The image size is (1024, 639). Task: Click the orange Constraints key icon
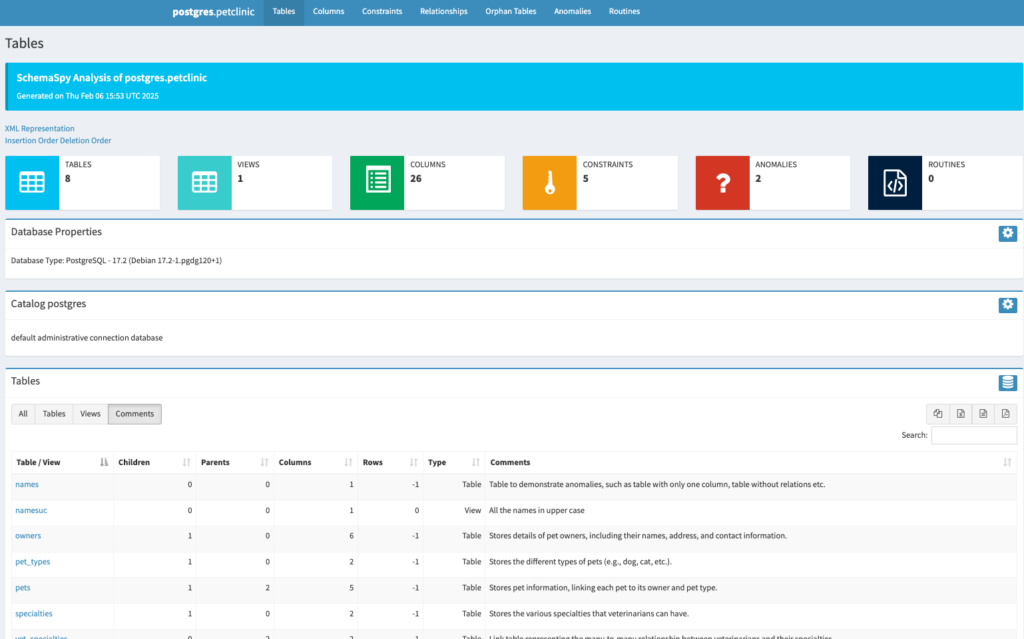tap(549, 182)
